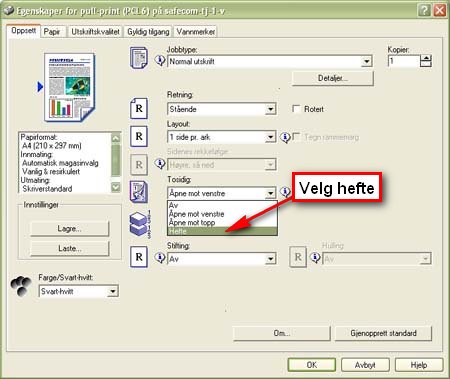Click Gjenopprett standard button
The height and width of the screenshot is (379, 450).
click(383, 333)
